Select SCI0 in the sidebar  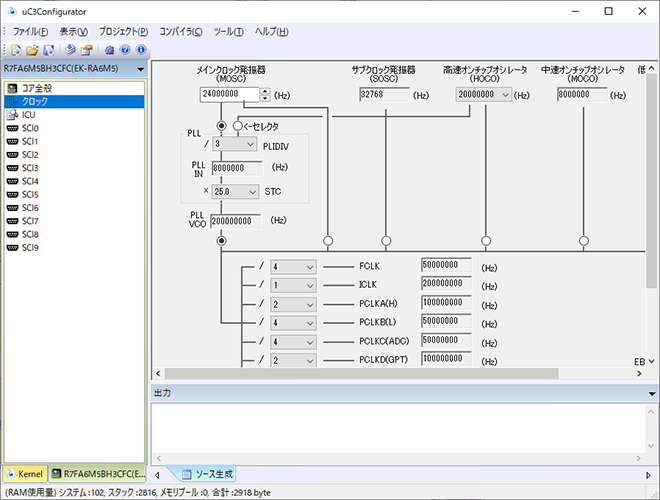[x=75, y=128]
